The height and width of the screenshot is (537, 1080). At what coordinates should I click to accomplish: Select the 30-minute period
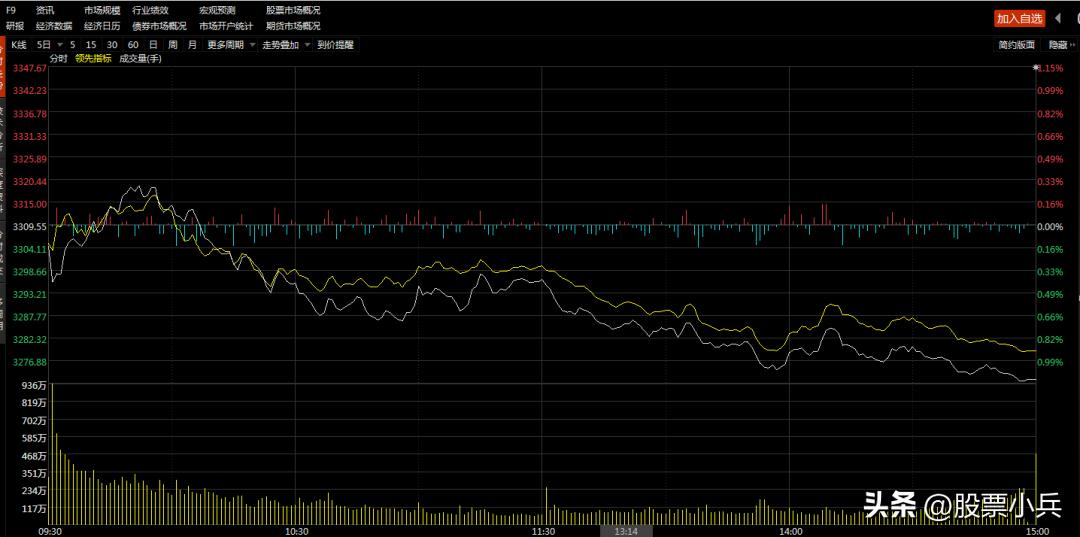tap(112, 45)
